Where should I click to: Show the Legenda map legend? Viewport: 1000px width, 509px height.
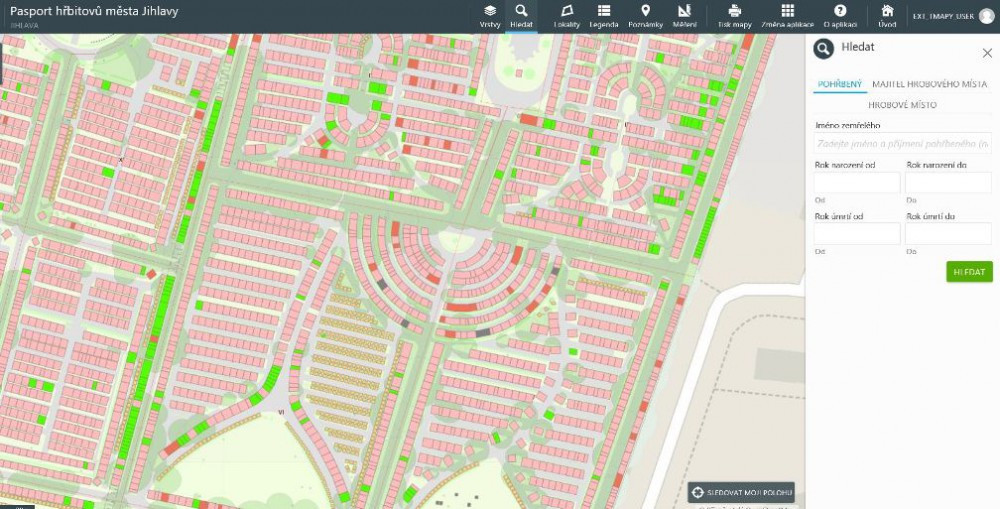coord(604,15)
